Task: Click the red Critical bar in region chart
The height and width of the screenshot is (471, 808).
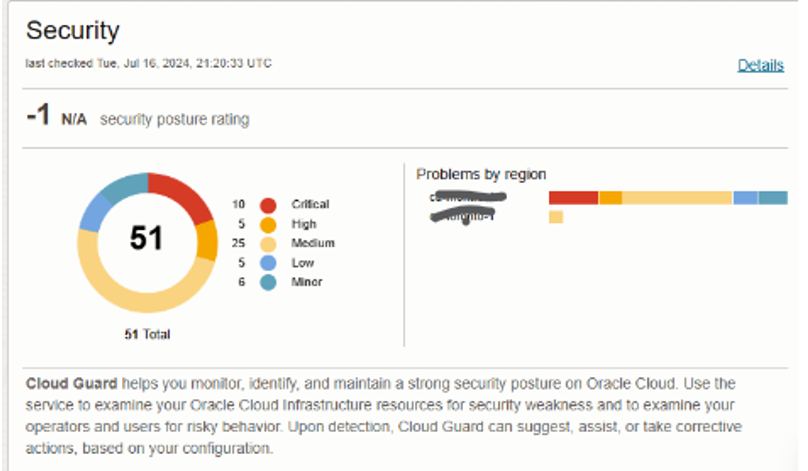Action: 573,198
